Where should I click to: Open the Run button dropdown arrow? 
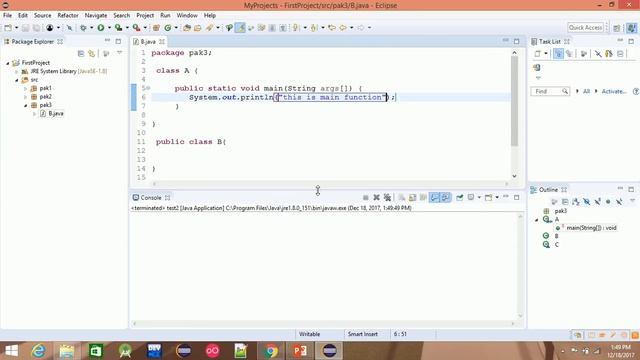[x=109, y=28]
